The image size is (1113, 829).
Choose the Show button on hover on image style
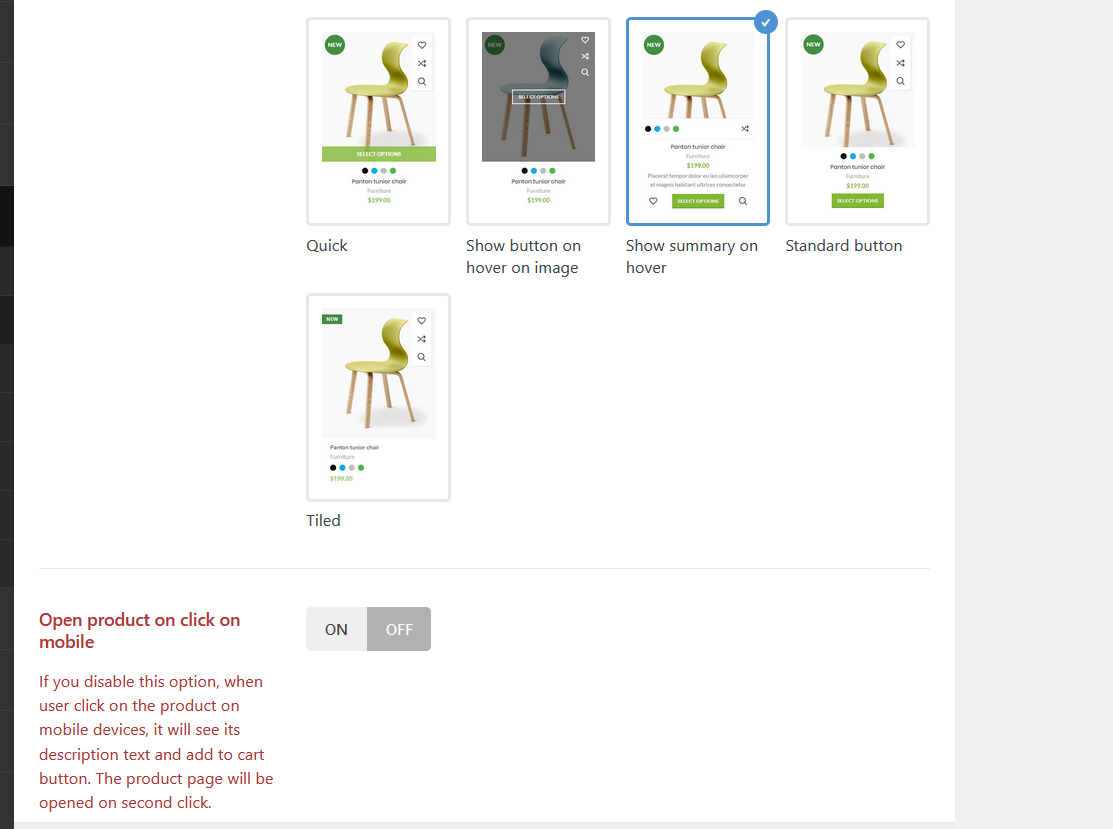point(538,121)
